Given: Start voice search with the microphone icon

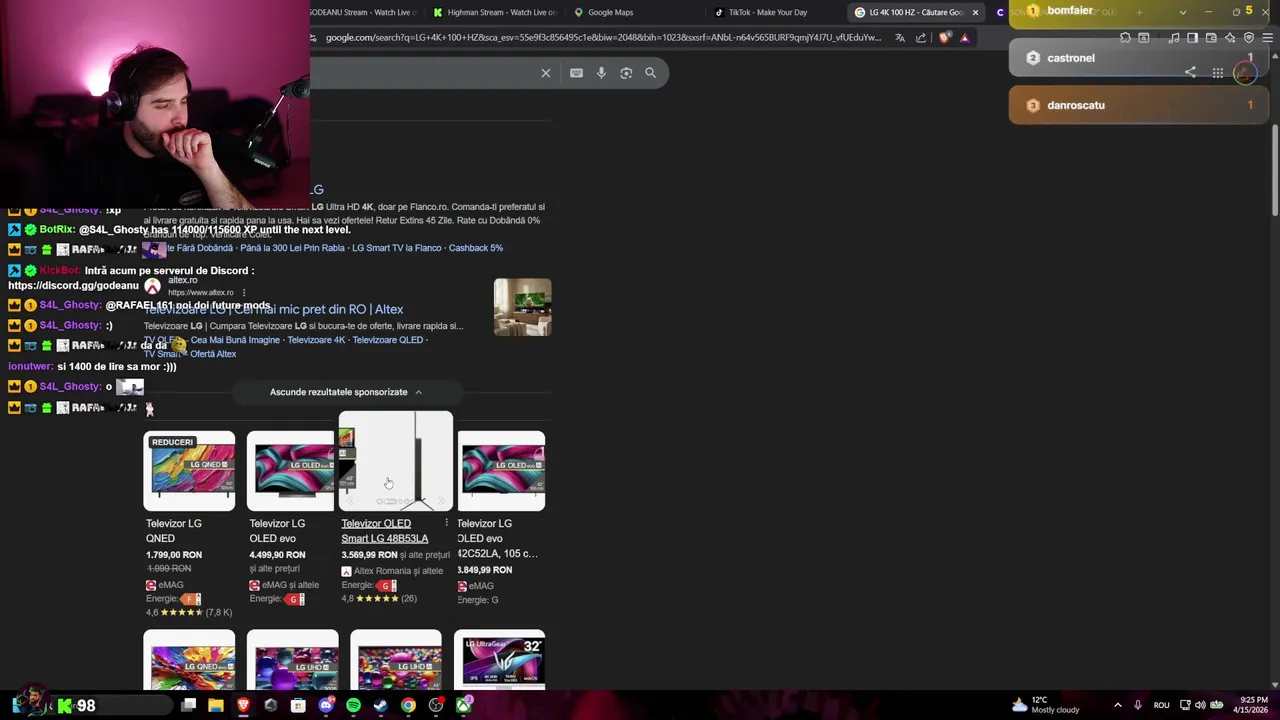Looking at the screenshot, I should point(601,73).
